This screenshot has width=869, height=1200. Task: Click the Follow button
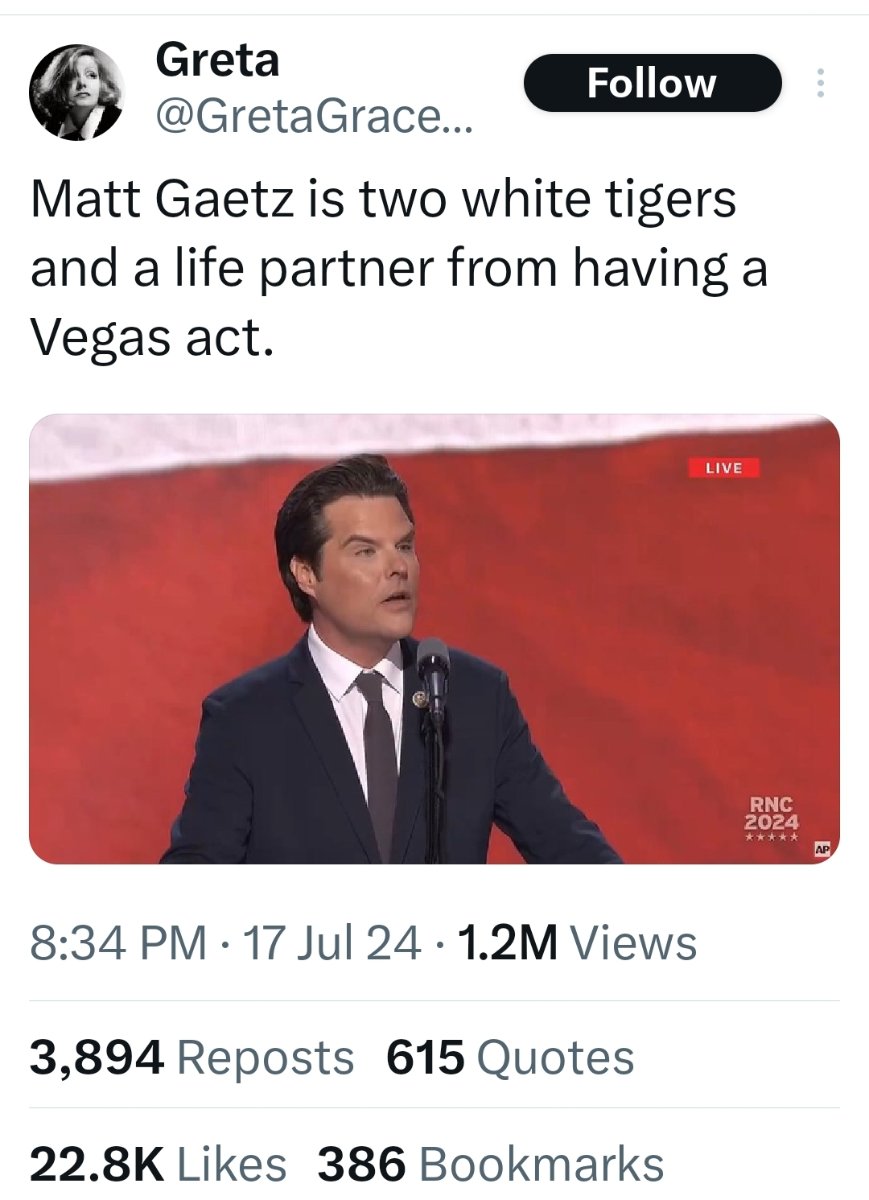[651, 83]
